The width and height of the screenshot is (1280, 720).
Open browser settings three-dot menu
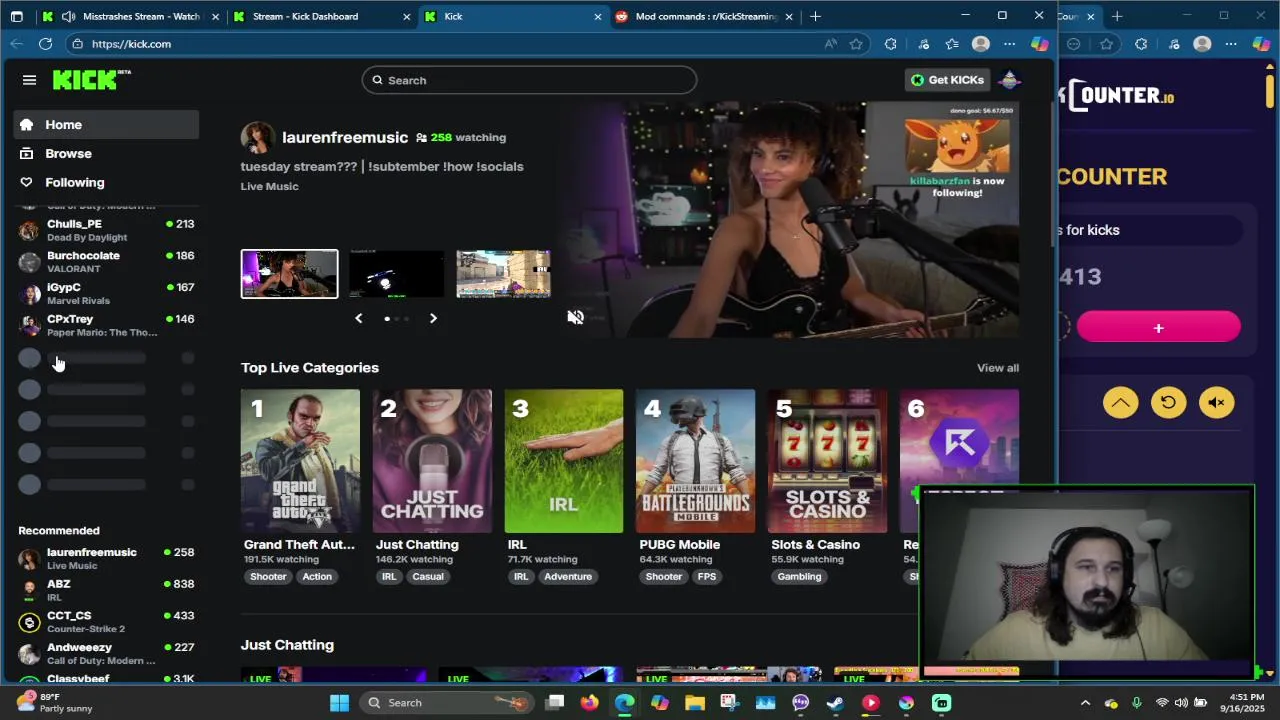(x=1009, y=44)
